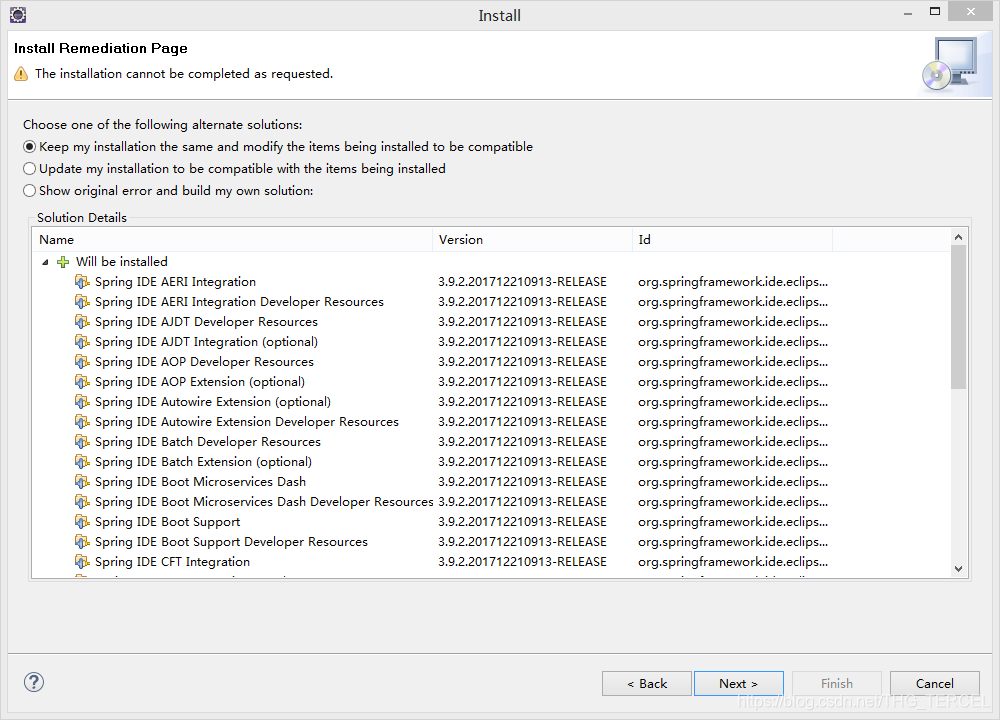Select Spring IDE Boot Support Developer Resources

pyautogui.click(x=232, y=541)
